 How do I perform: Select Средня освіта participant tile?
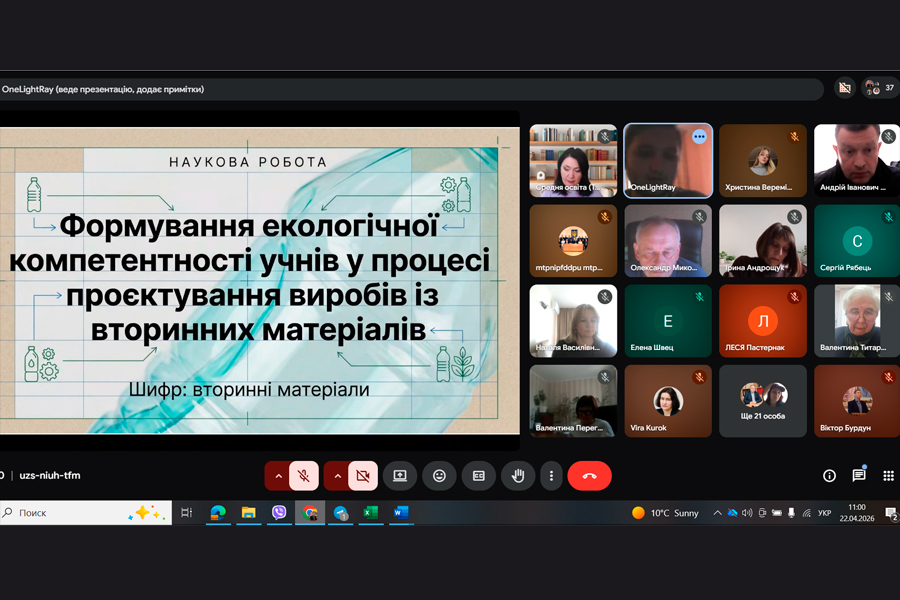pos(573,161)
